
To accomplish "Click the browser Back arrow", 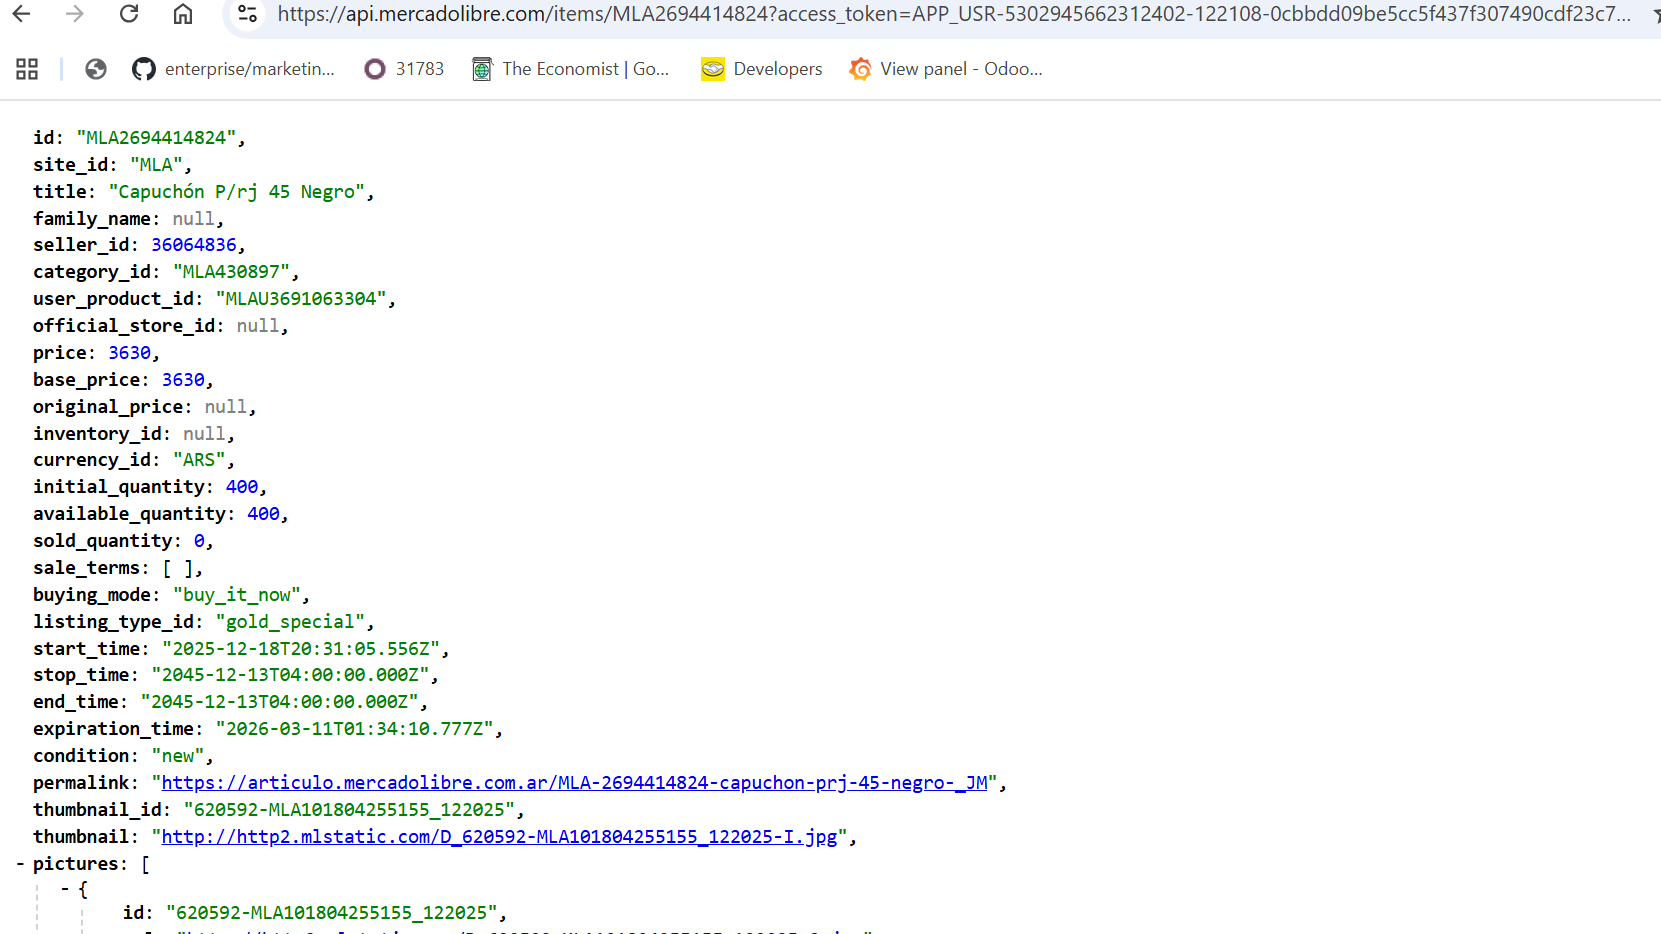I will click(21, 14).
